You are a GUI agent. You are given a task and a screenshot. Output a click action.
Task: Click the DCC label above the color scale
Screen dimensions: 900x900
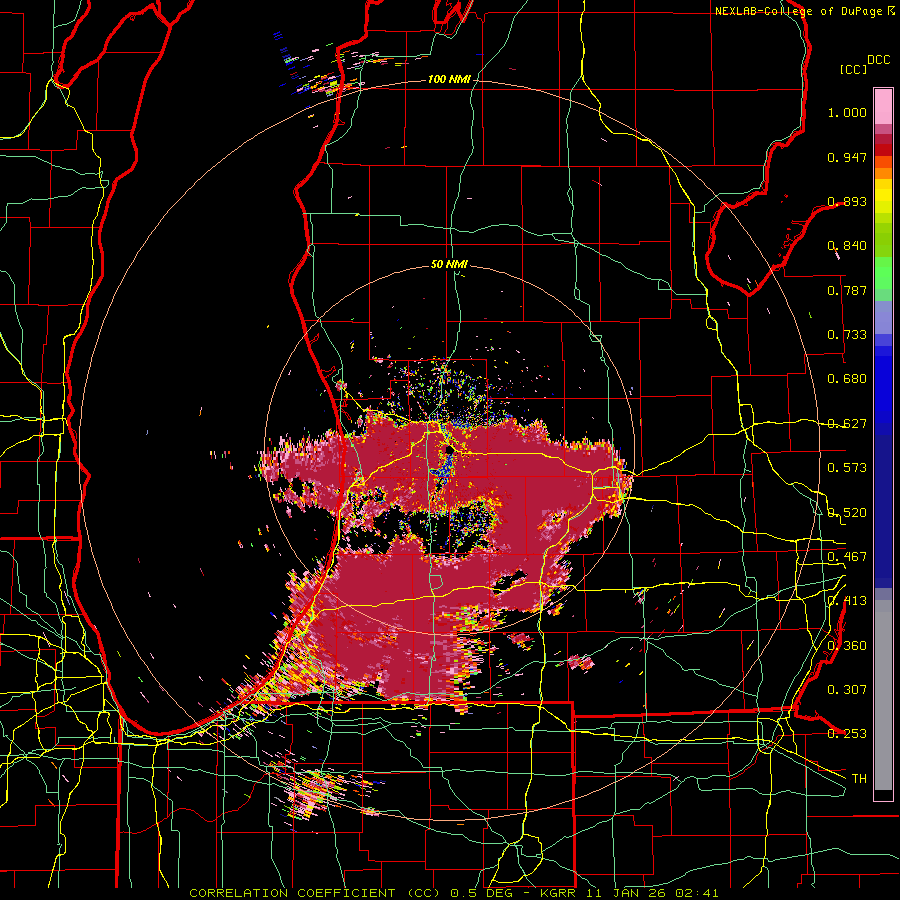(x=878, y=60)
